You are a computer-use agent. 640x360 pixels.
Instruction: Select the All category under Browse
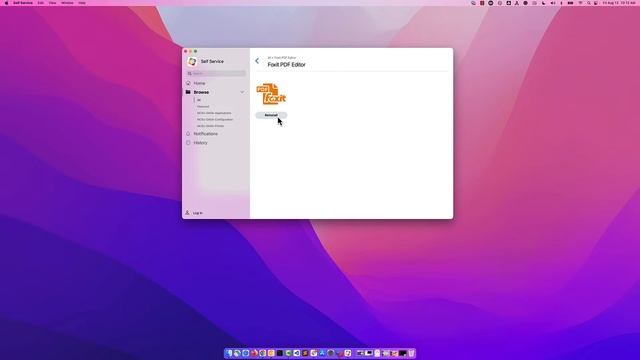199,100
